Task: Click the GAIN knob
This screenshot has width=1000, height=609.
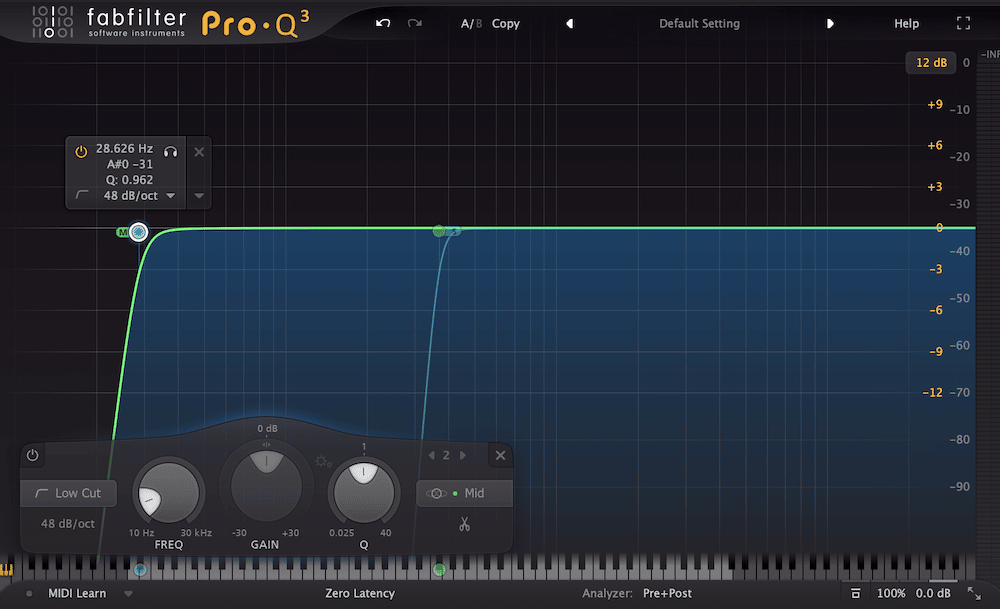Action: [266, 487]
